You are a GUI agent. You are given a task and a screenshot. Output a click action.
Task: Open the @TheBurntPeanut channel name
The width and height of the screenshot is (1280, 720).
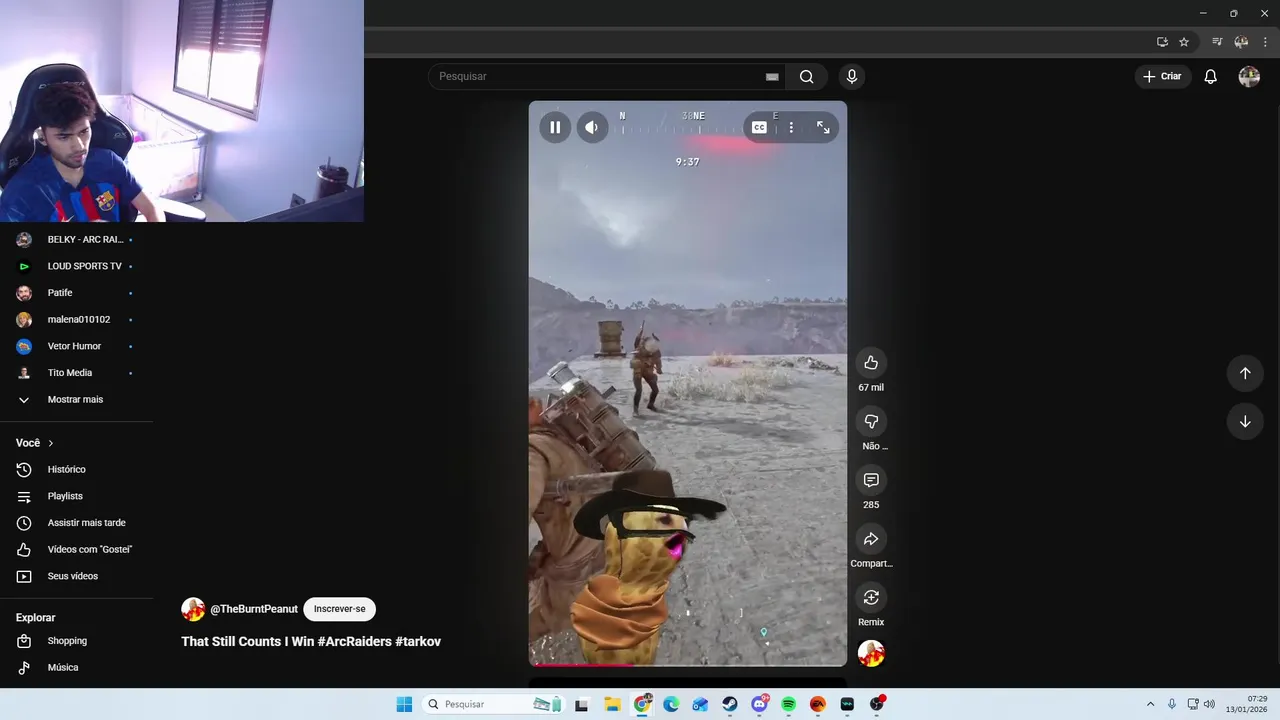tap(254, 609)
